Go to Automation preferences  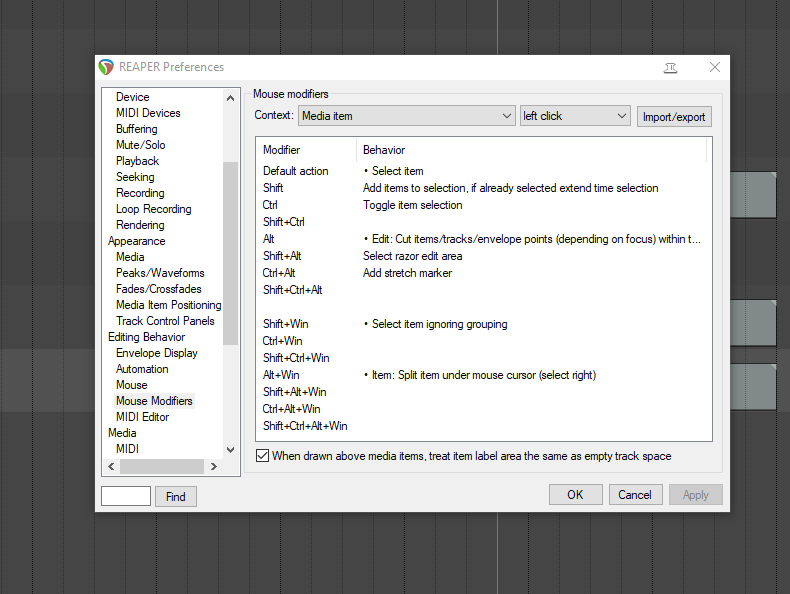coord(142,369)
